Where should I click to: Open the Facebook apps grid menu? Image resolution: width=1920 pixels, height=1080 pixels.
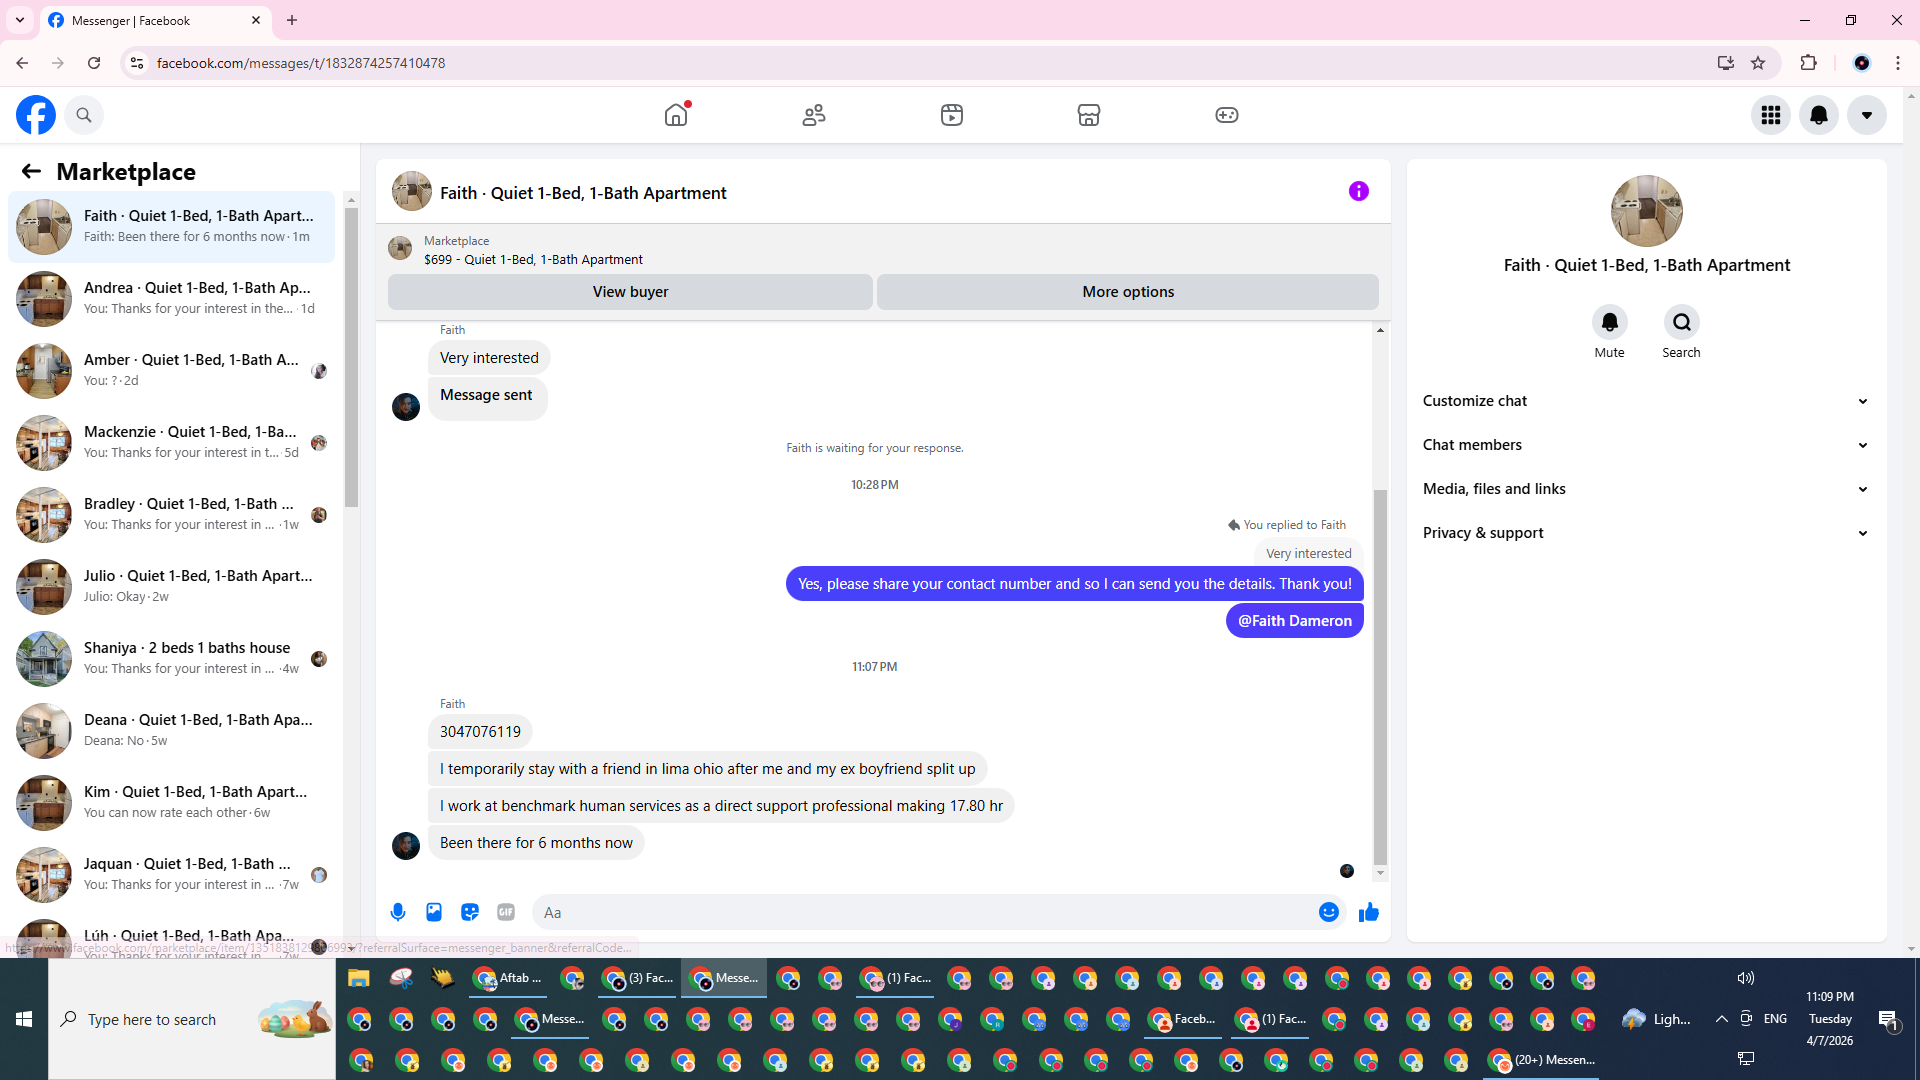tap(1771, 115)
